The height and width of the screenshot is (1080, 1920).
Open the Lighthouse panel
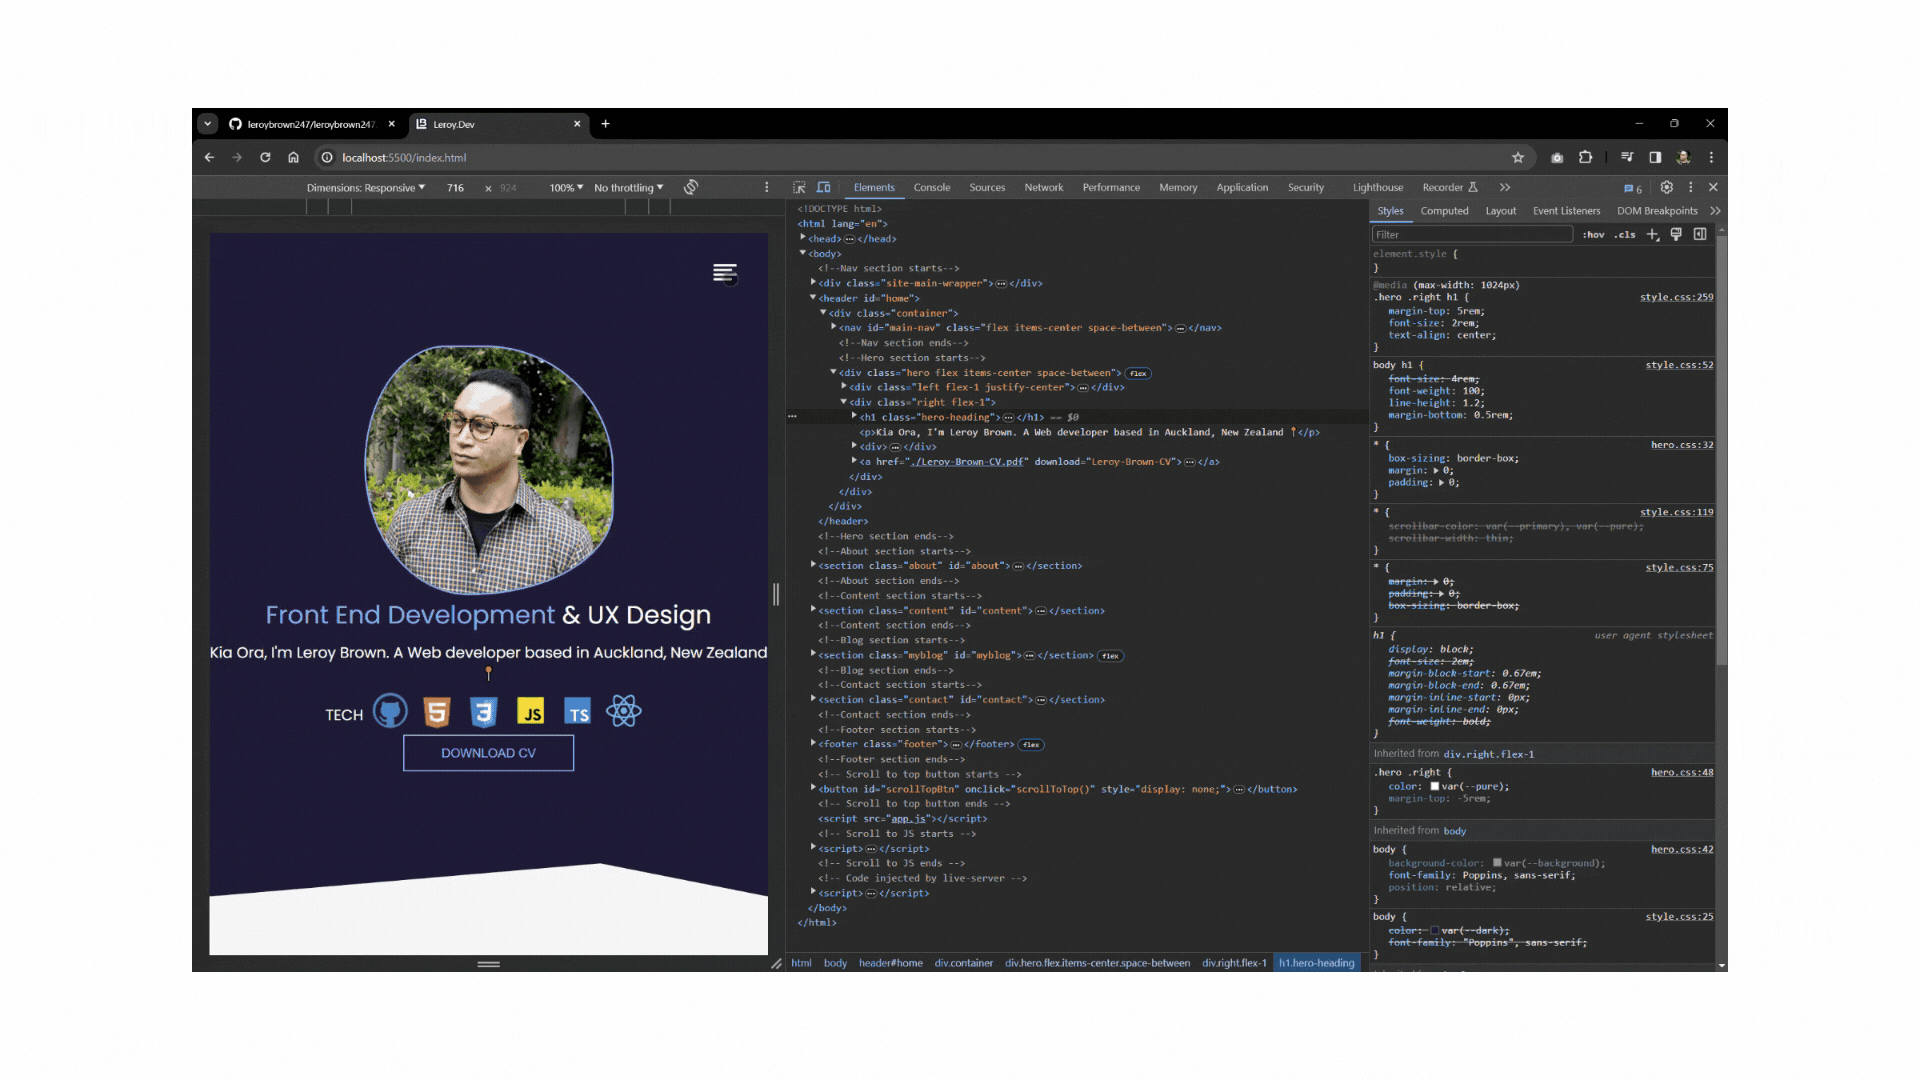[1378, 188]
